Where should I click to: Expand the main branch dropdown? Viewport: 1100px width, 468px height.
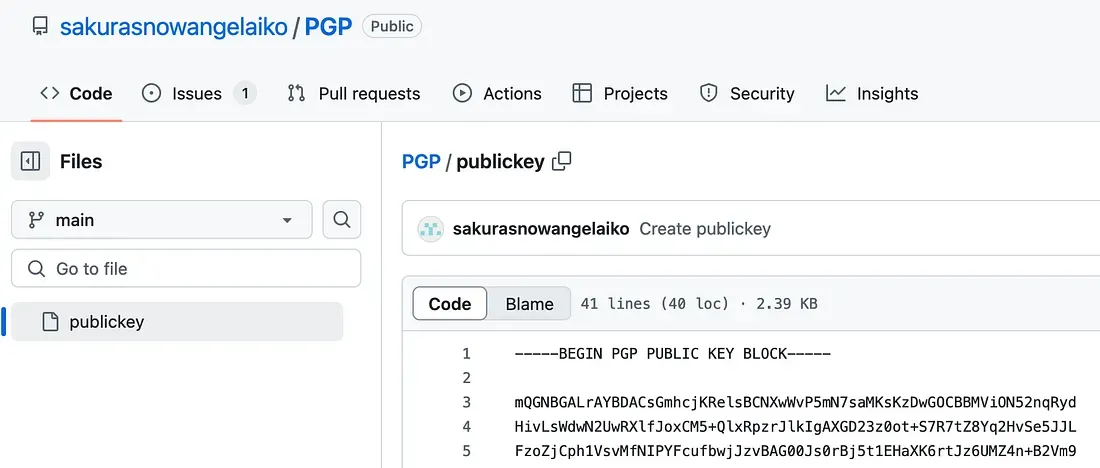tap(161, 219)
